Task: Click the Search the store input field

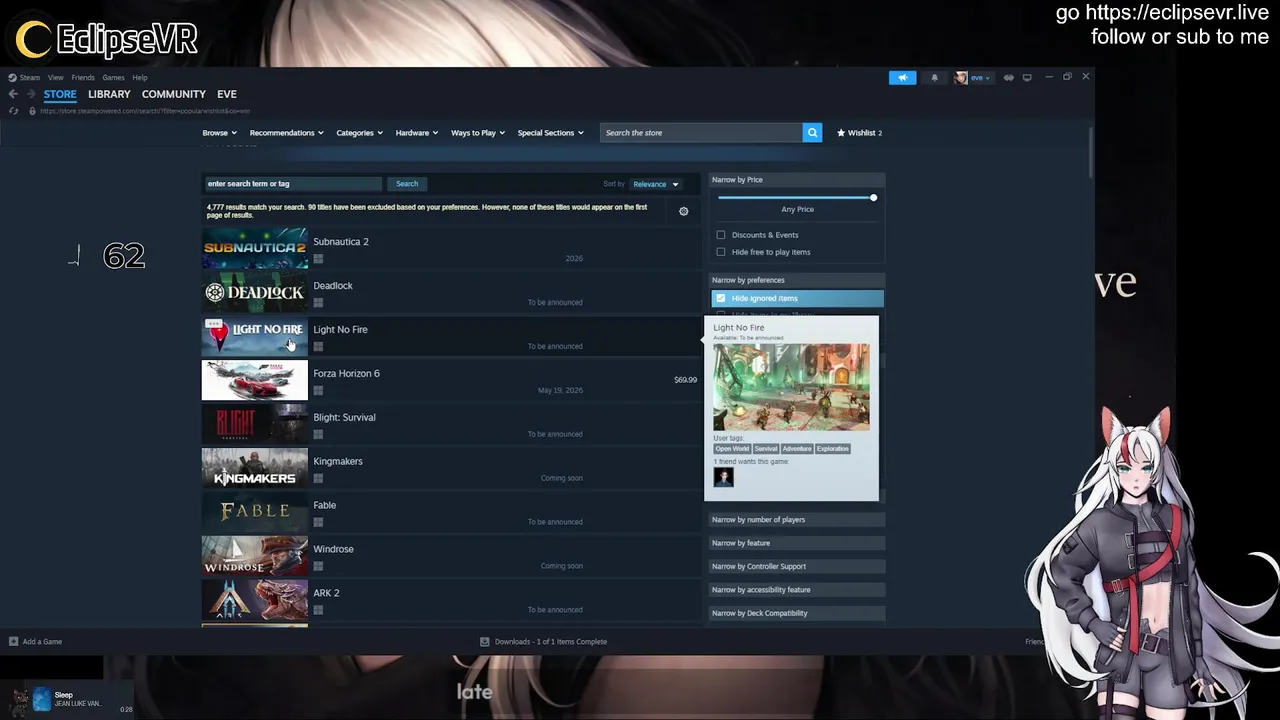Action: (701, 132)
